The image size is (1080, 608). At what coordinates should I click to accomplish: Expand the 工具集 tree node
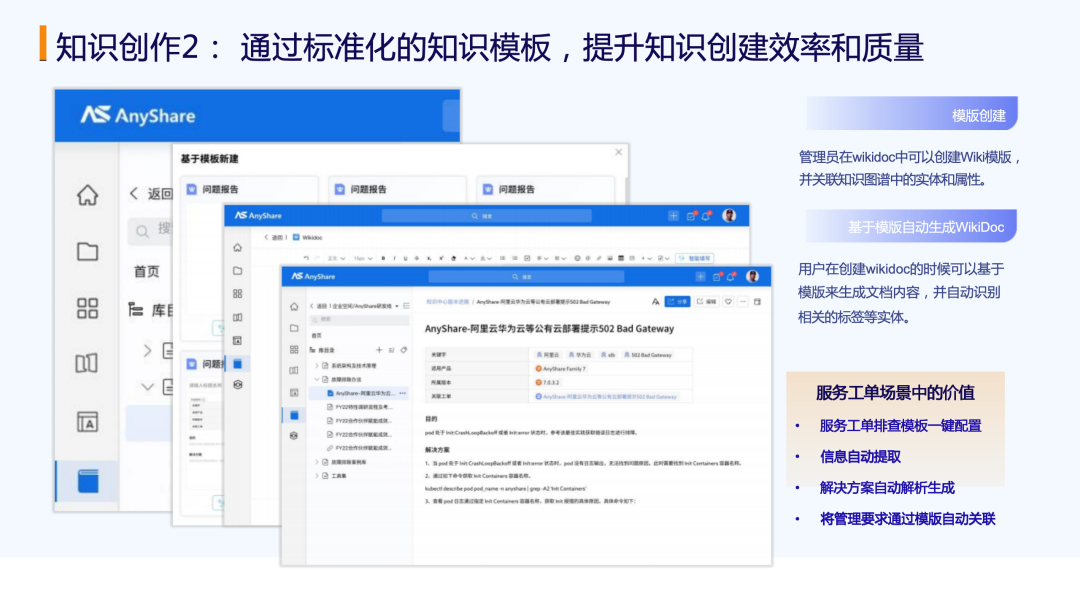[x=317, y=476]
